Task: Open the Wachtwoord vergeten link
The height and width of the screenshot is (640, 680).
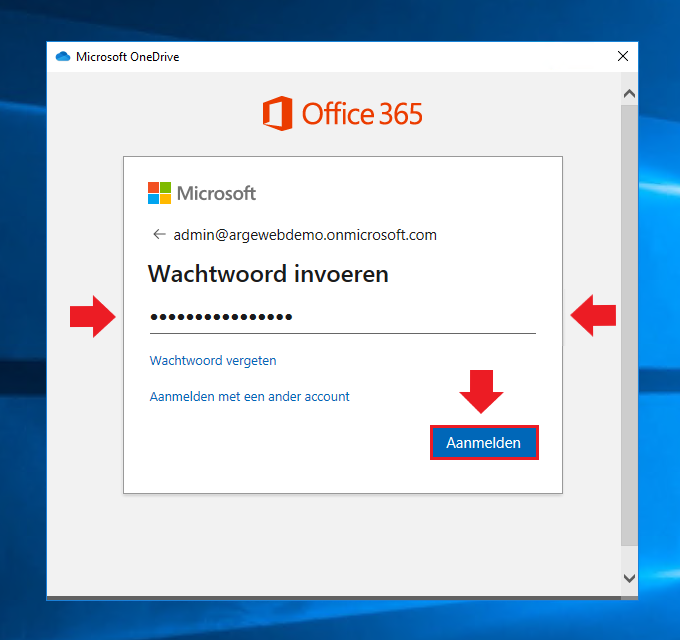Action: (213, 361)
